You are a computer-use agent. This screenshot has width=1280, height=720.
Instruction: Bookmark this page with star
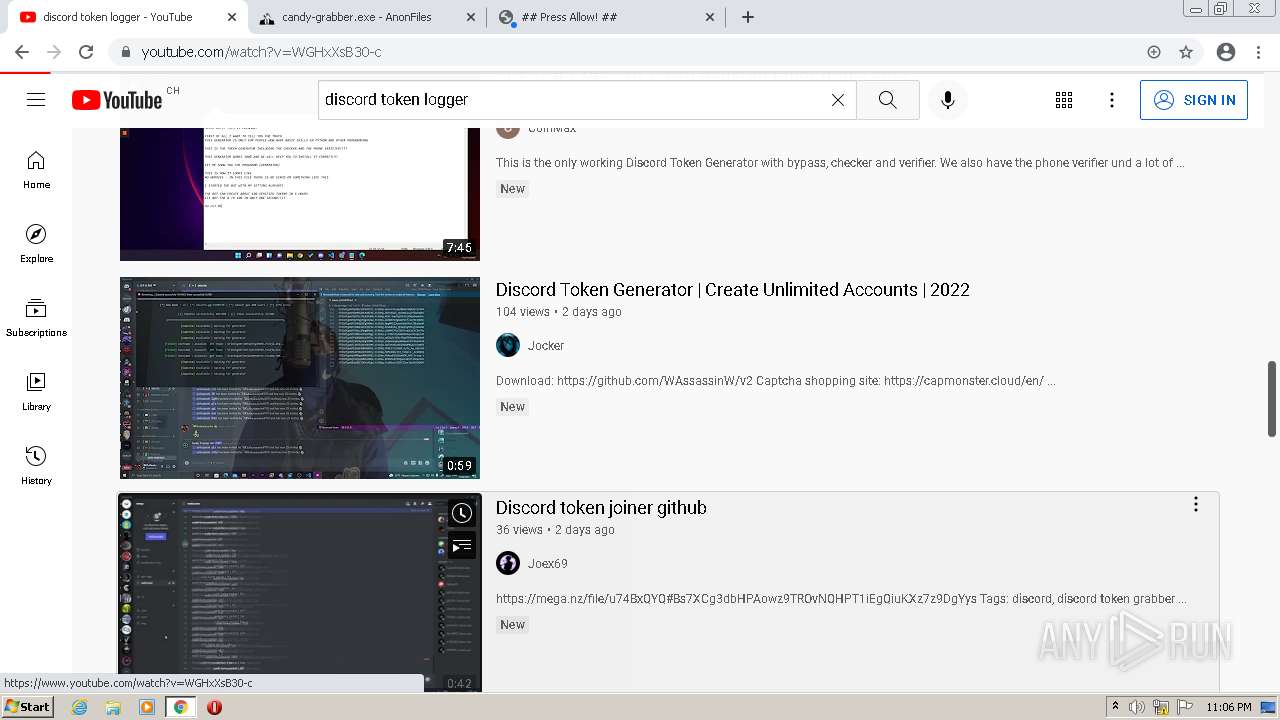[x=1186, y=52]
